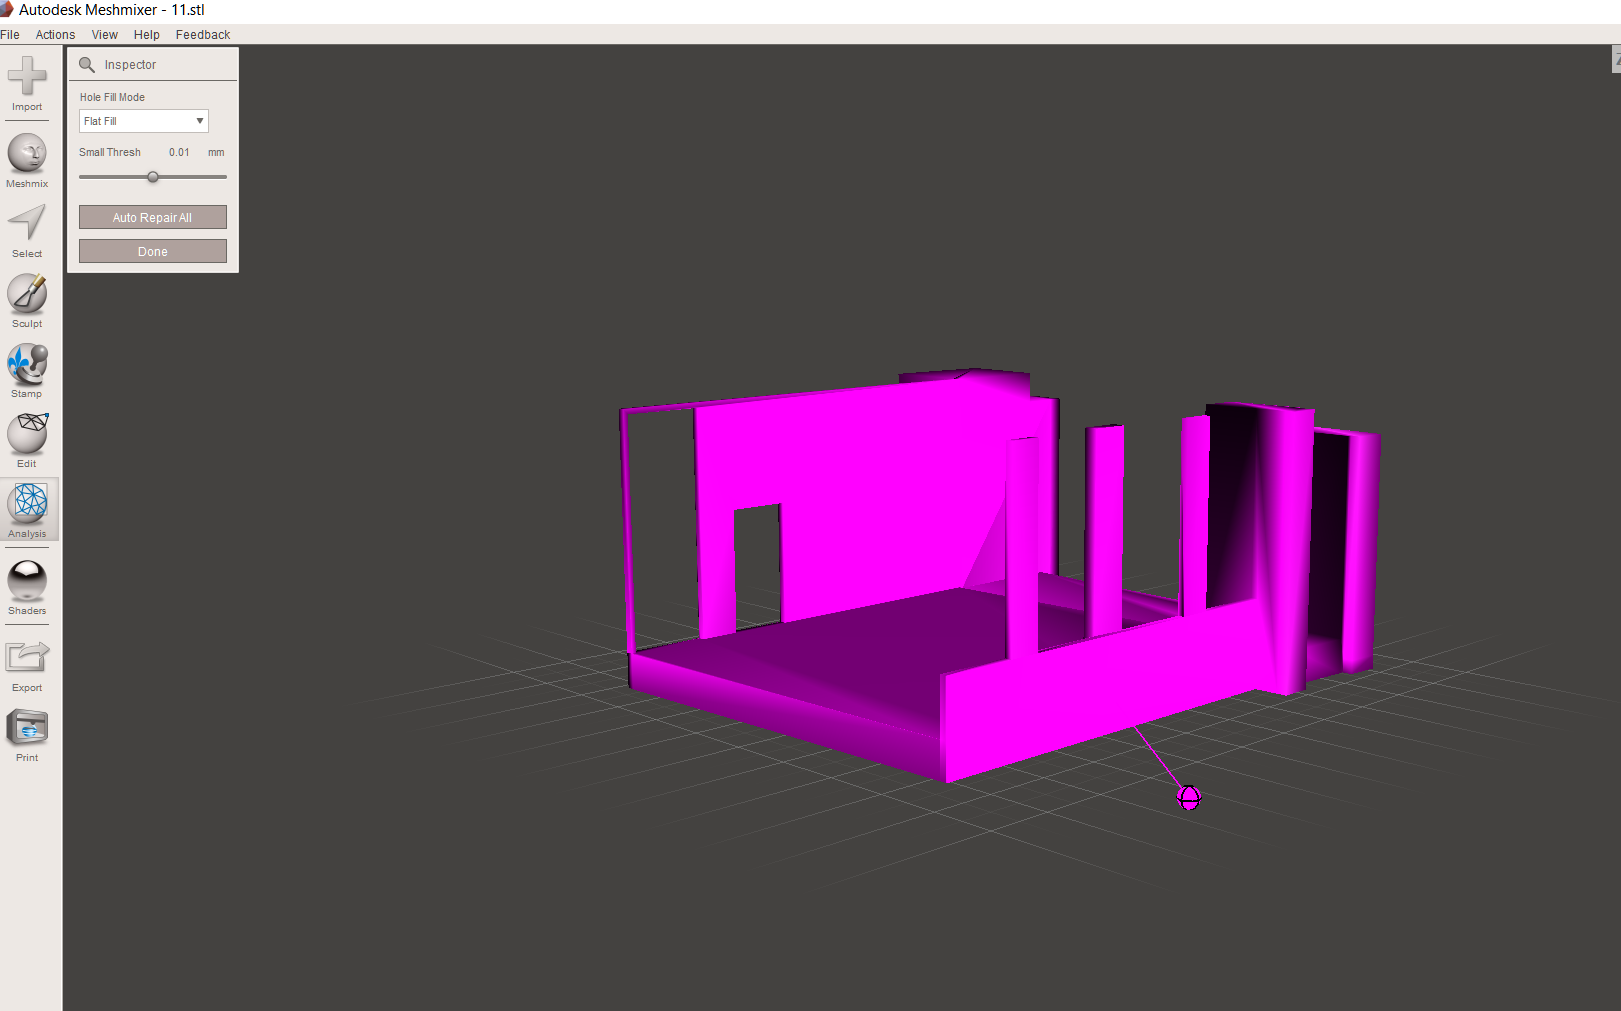Click the Auto Repair All button
1621x1011 pixels.
click(153, 217)
